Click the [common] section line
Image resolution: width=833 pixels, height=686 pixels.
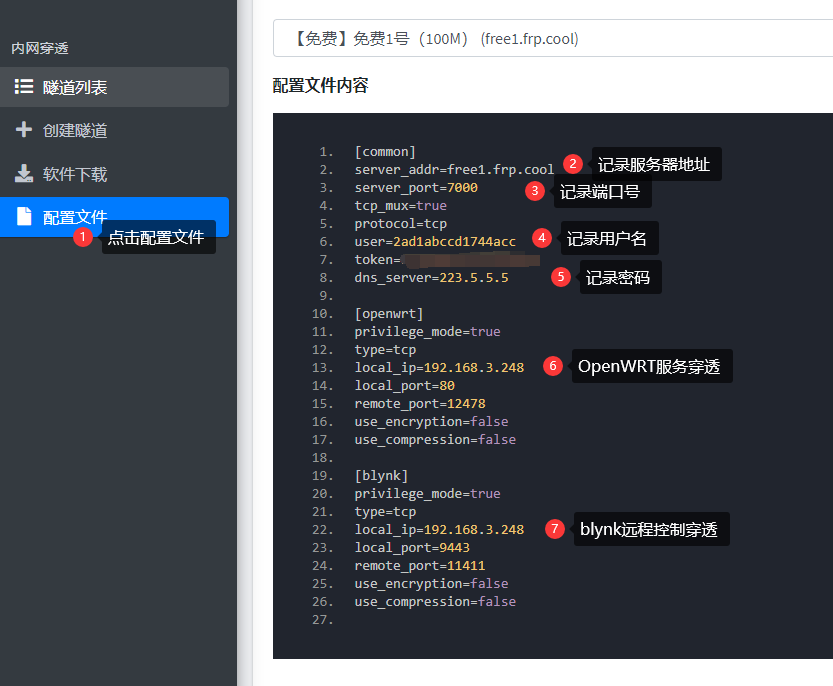coord(385,152)
